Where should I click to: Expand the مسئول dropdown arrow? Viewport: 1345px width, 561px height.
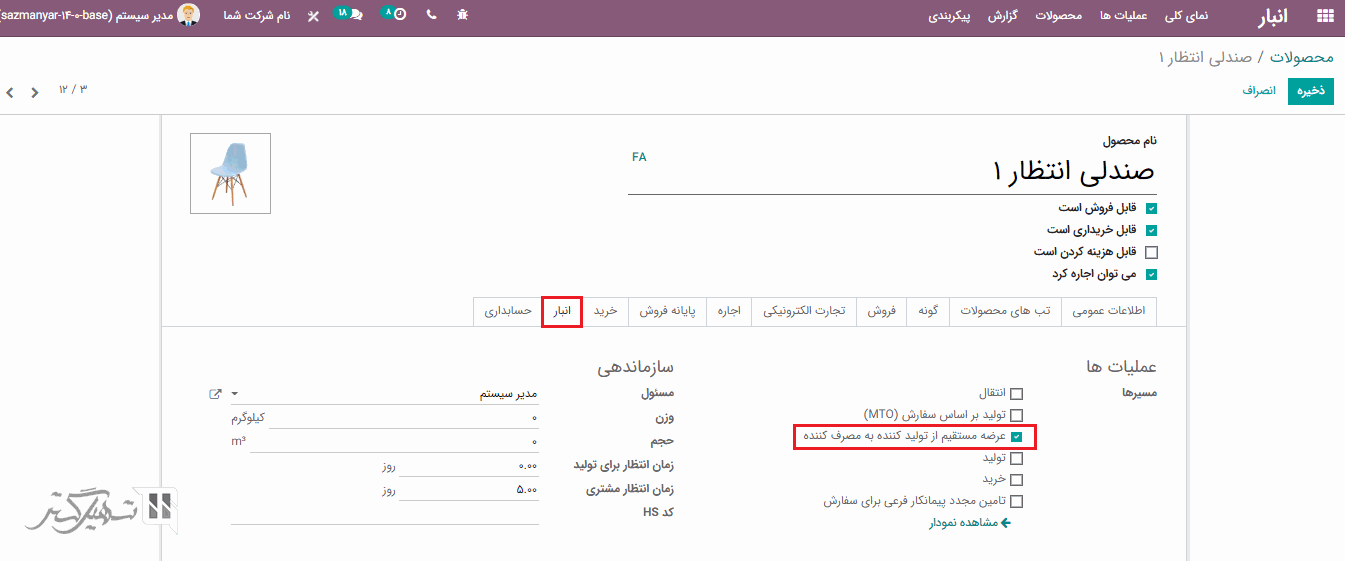[x=235, y=395]
